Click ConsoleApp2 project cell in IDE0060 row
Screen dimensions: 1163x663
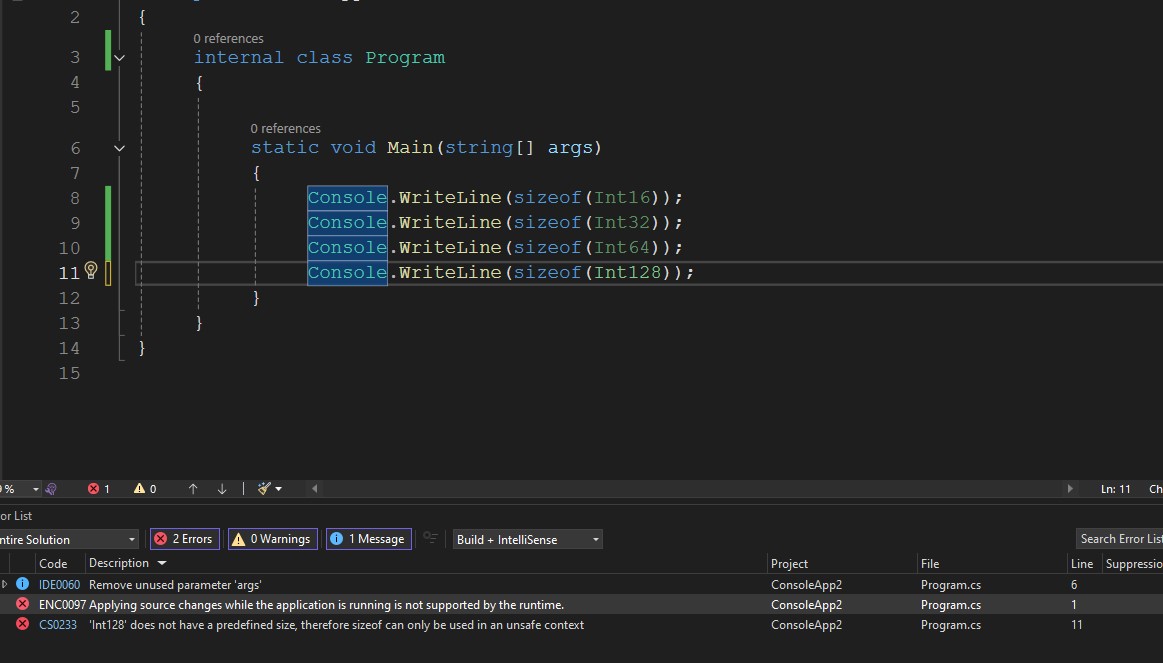(x=806, y=584)
